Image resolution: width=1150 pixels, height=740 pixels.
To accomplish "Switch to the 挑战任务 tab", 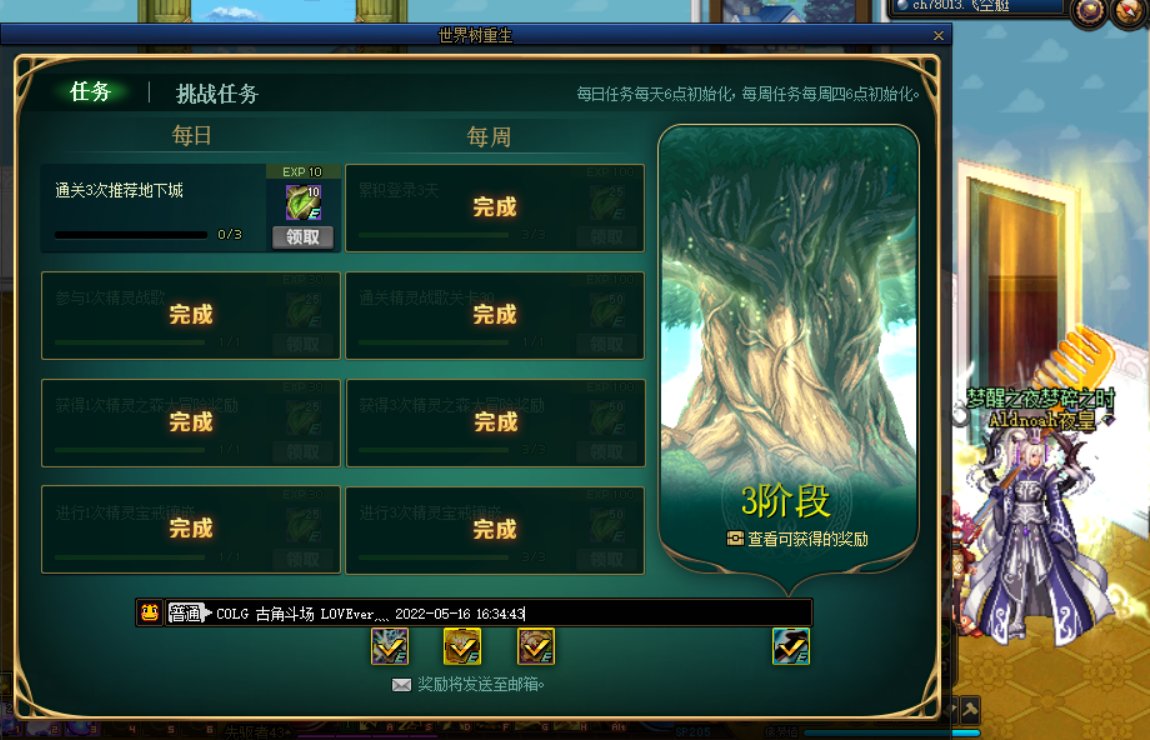I will [x=217, y=94].
